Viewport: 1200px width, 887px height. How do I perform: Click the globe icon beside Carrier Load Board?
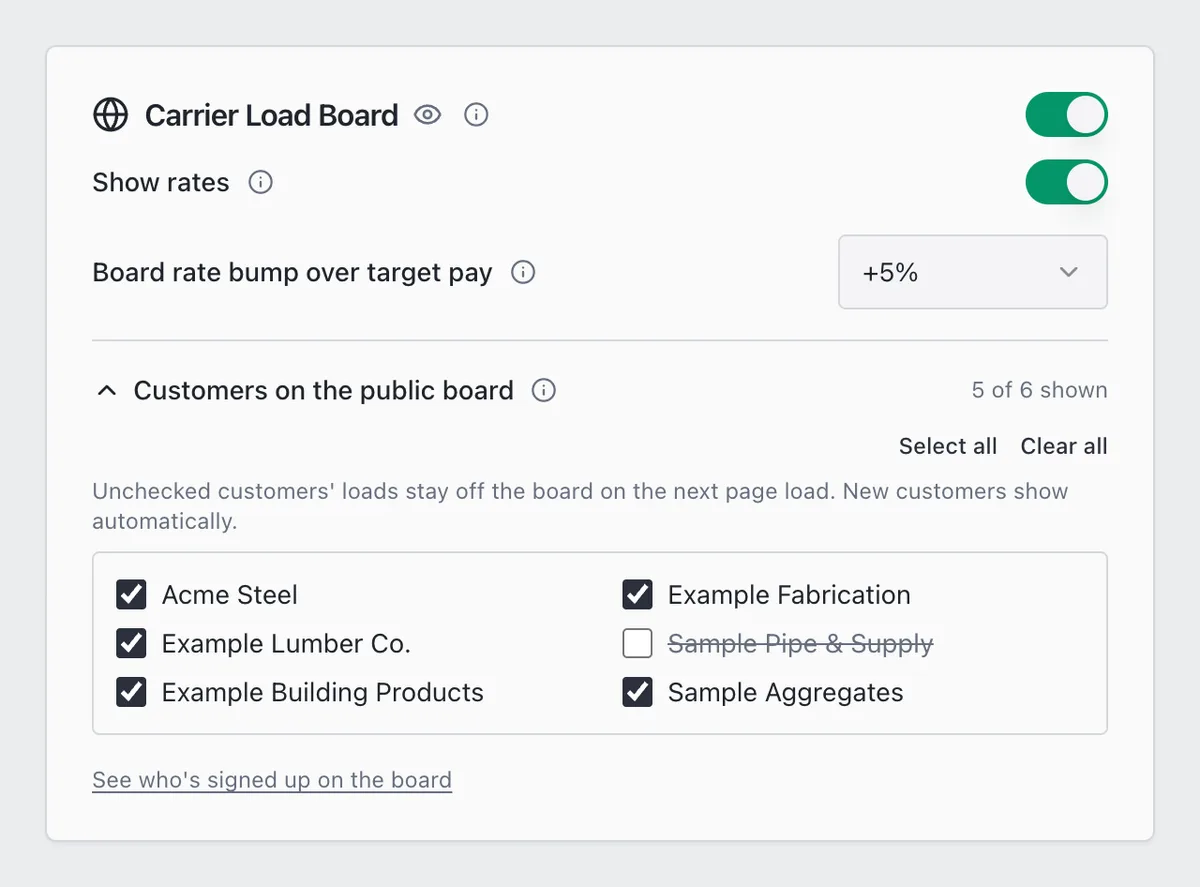pyautogui.click(x=110, y=115)
